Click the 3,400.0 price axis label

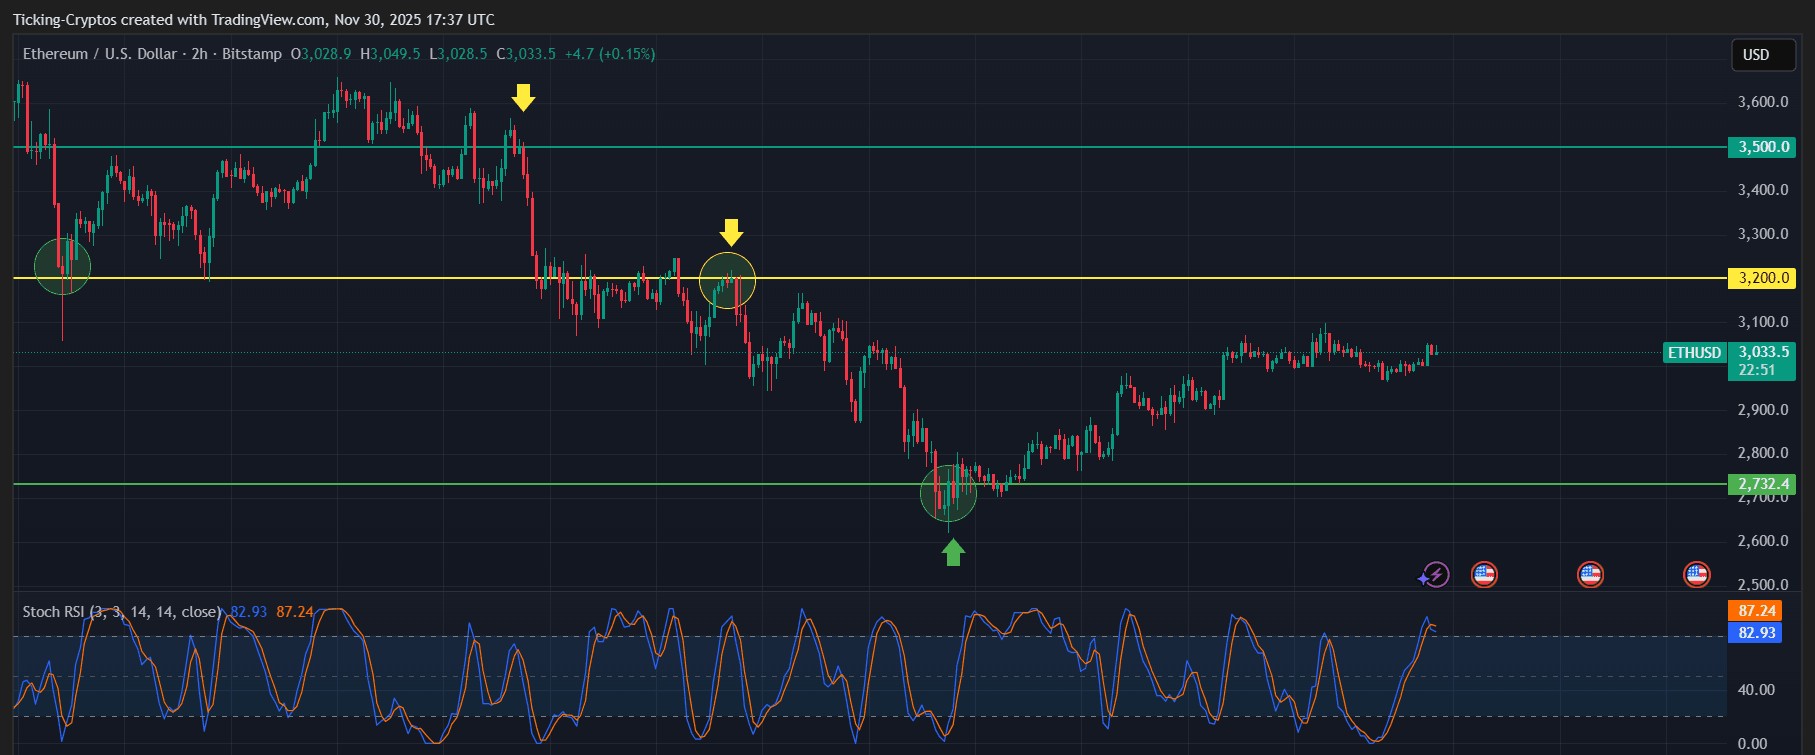pyautogui.click(x=1763, y=190)
